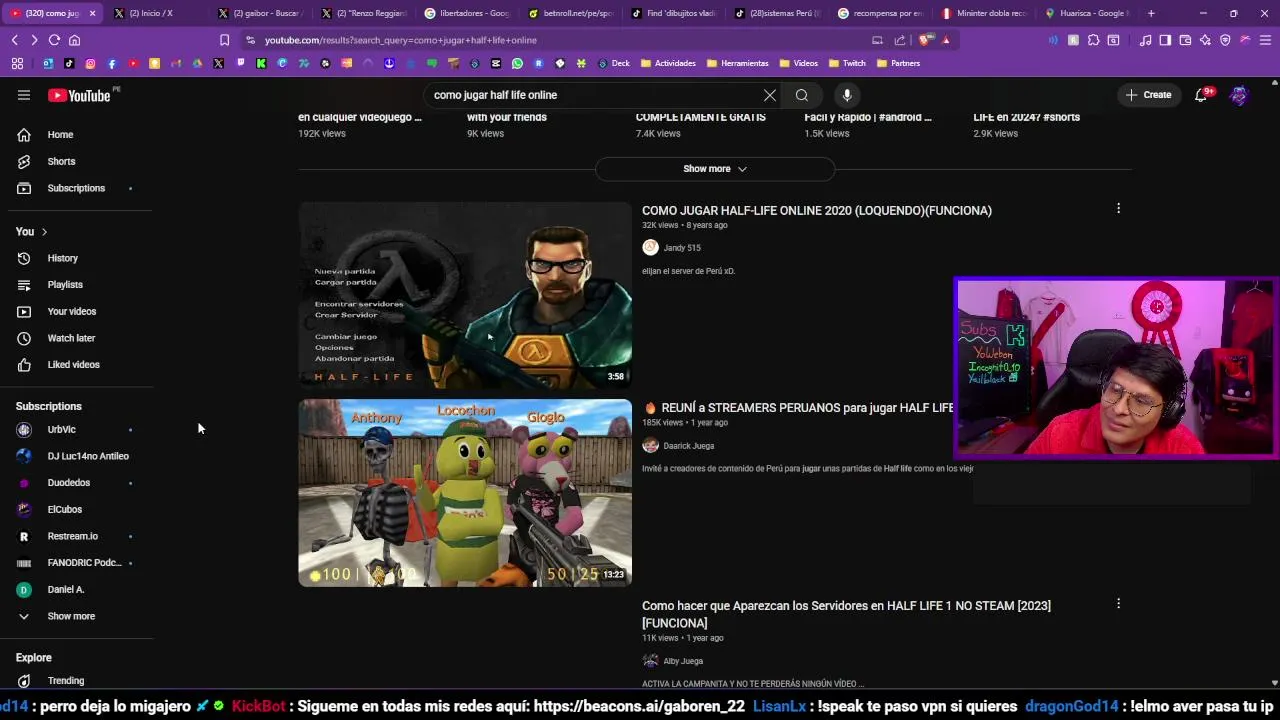Screen dimensions: 1280x720
Task: Open the Jandy 515 channel link
Action: [x=682, y=248]
